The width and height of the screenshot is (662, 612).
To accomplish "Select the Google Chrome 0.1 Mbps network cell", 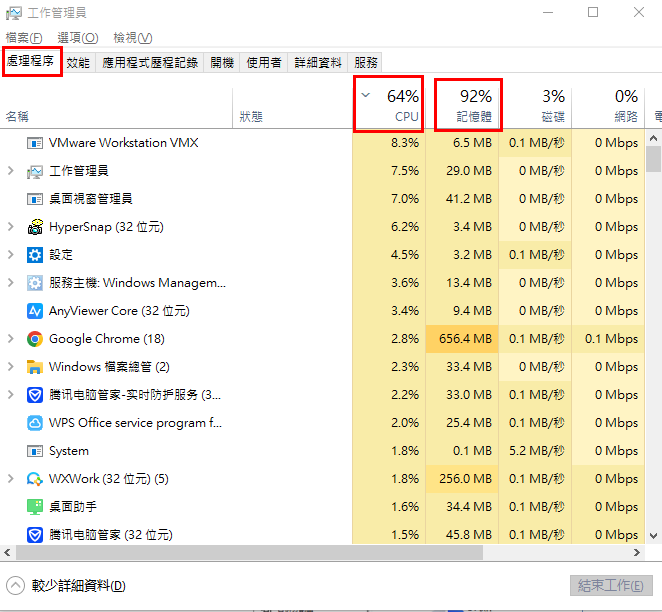I will click(608, 339).
